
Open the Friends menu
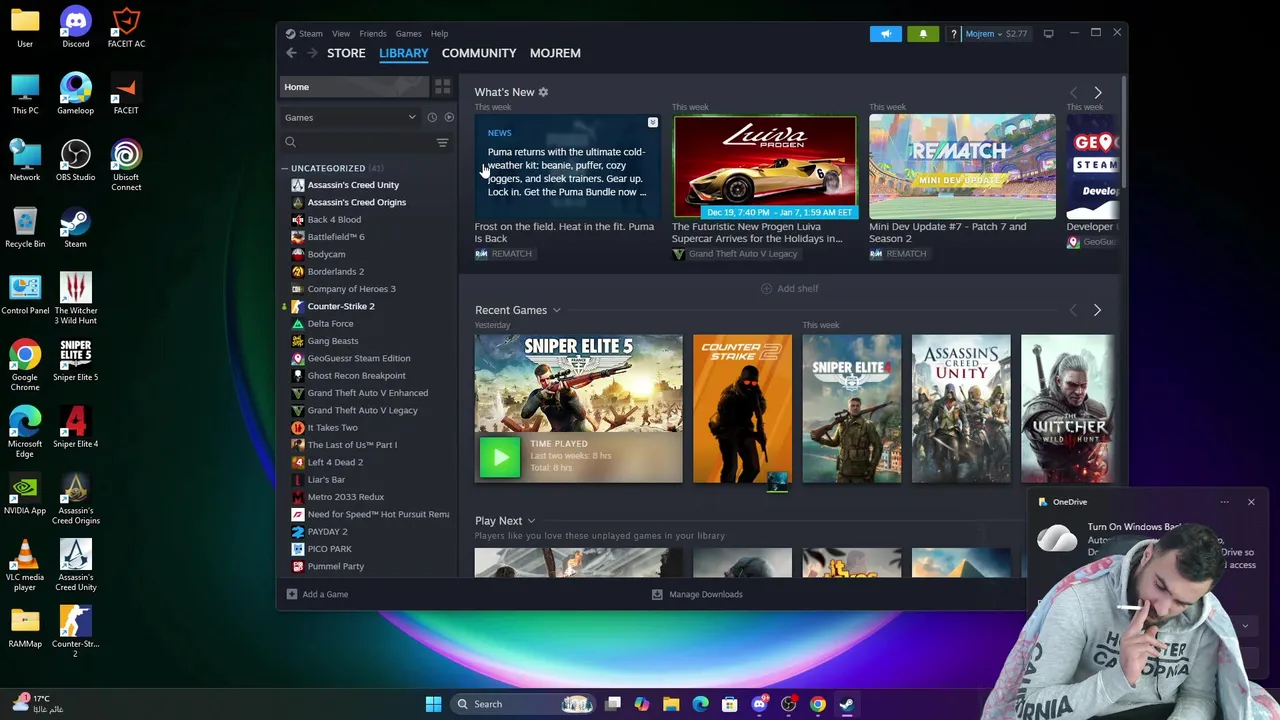pyautogui.click(x=373, y=34)
